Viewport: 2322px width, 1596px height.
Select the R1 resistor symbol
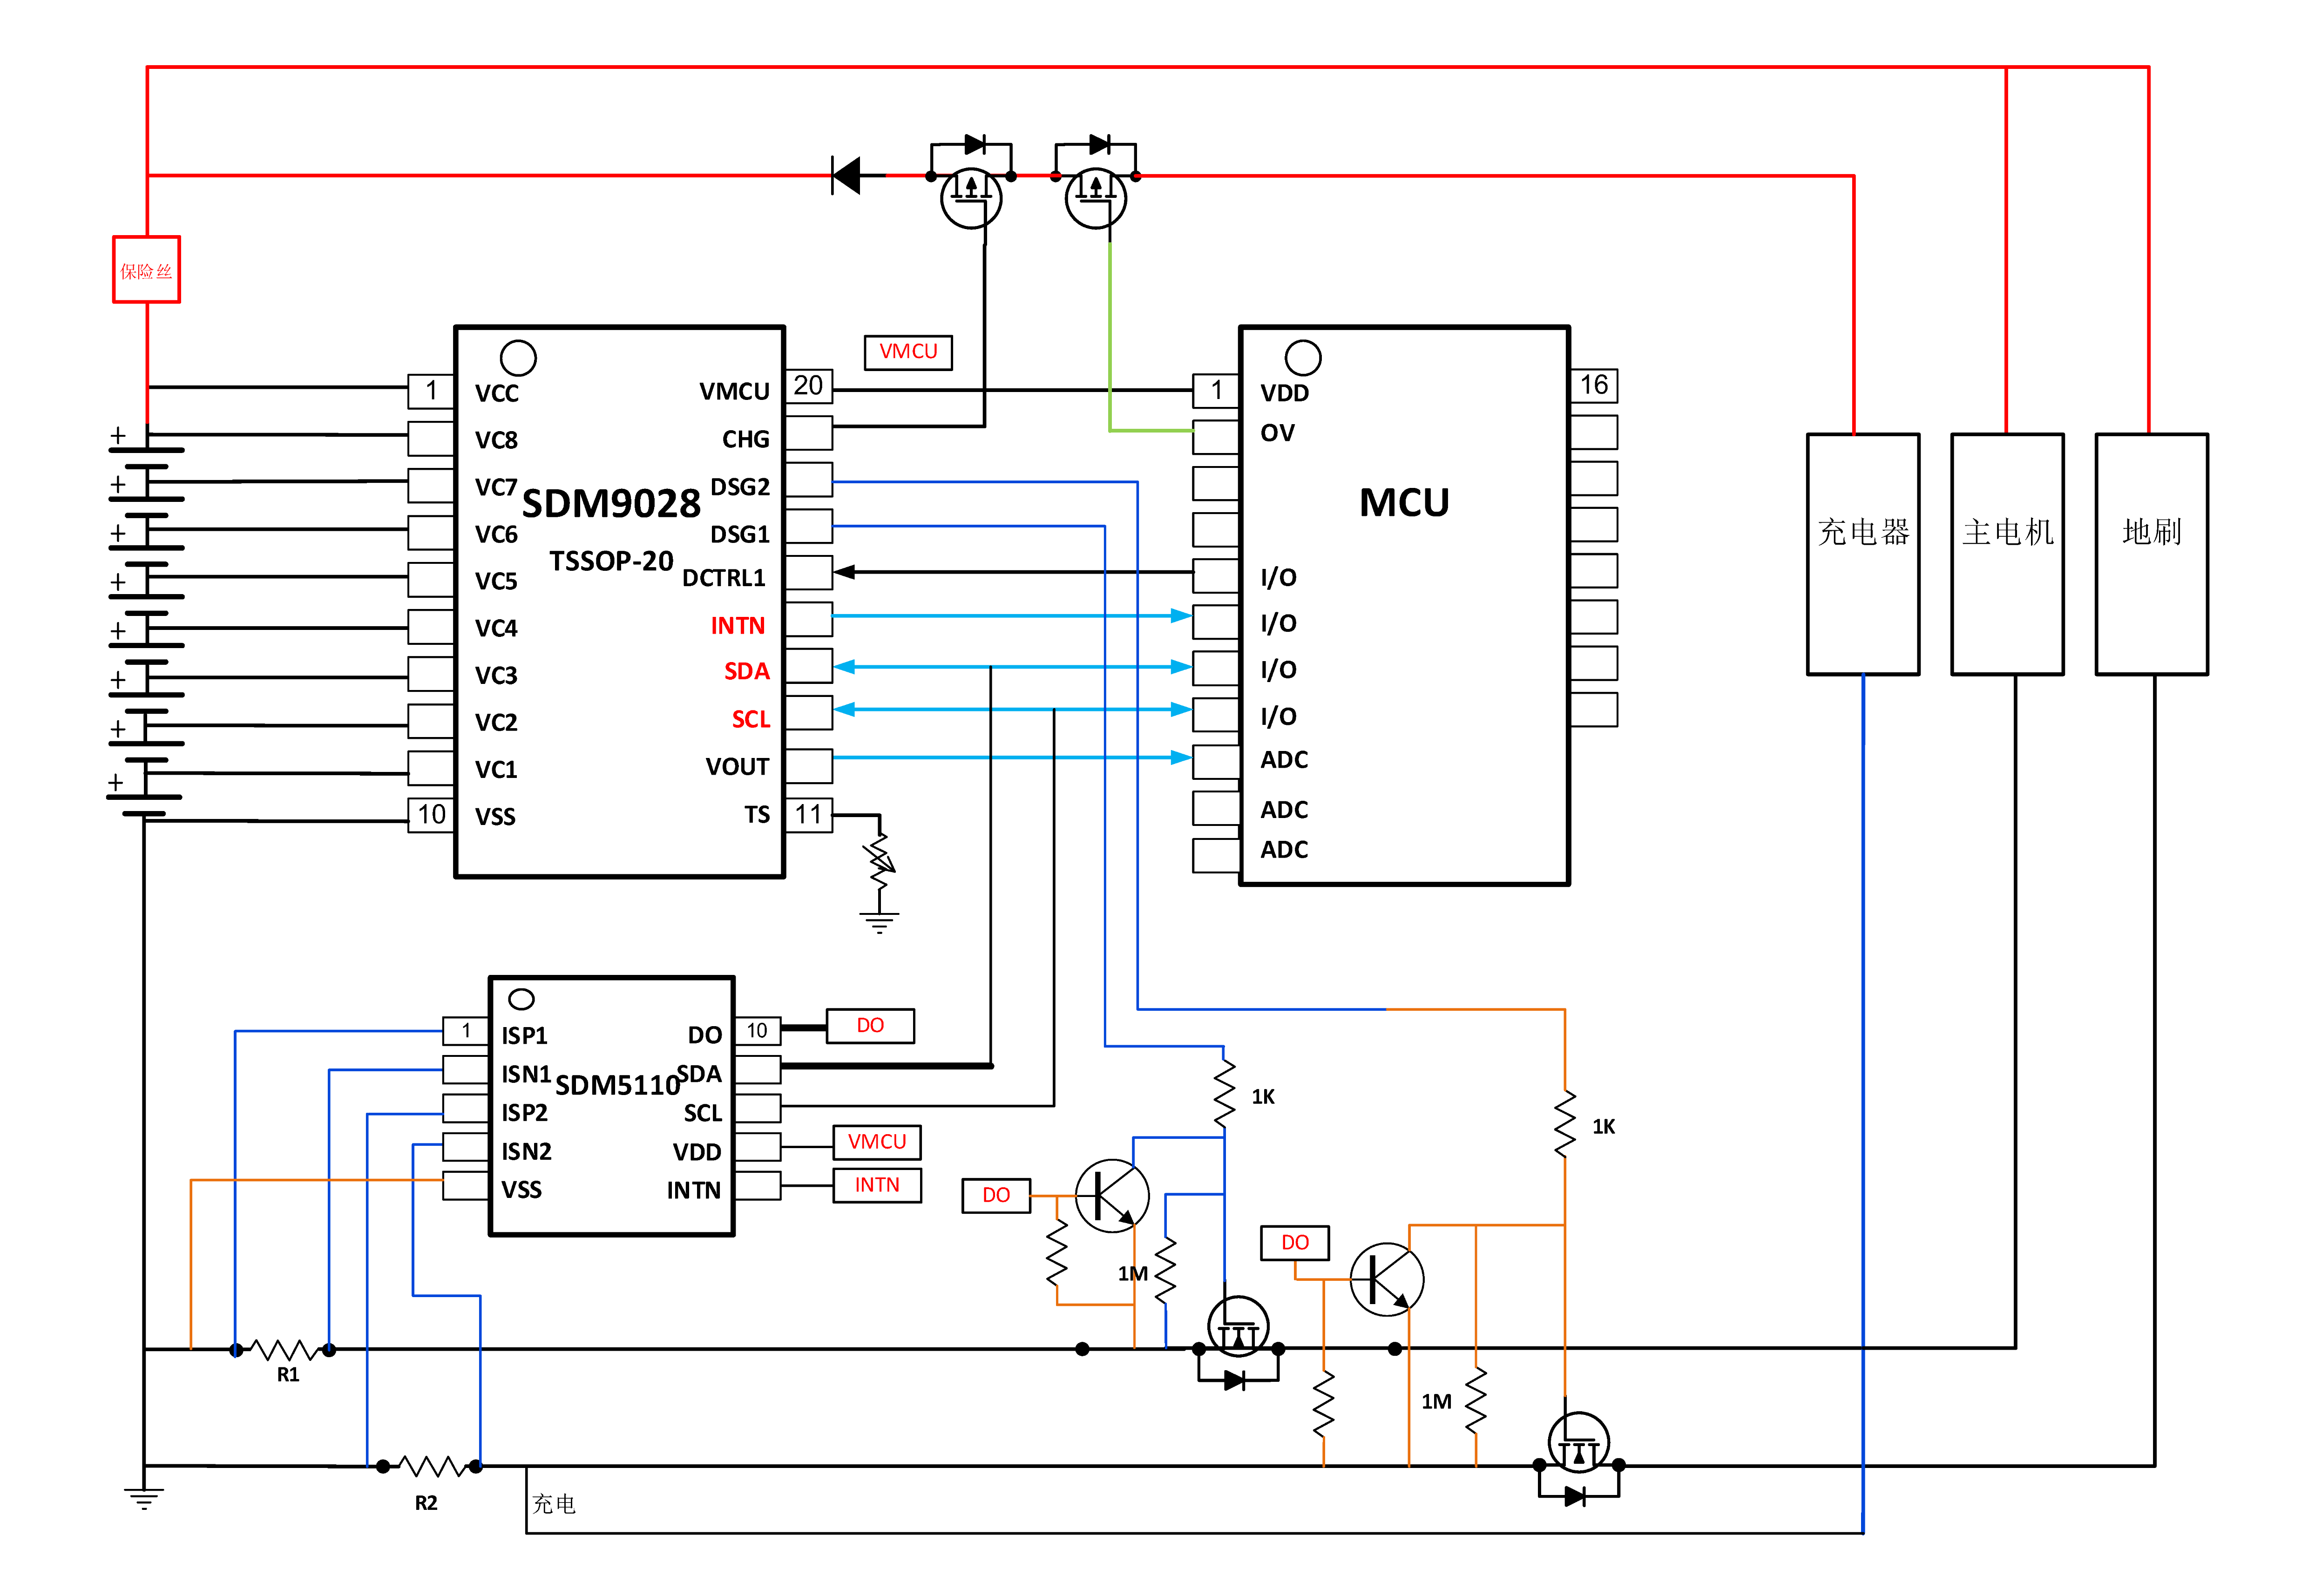click(284, 1350)
